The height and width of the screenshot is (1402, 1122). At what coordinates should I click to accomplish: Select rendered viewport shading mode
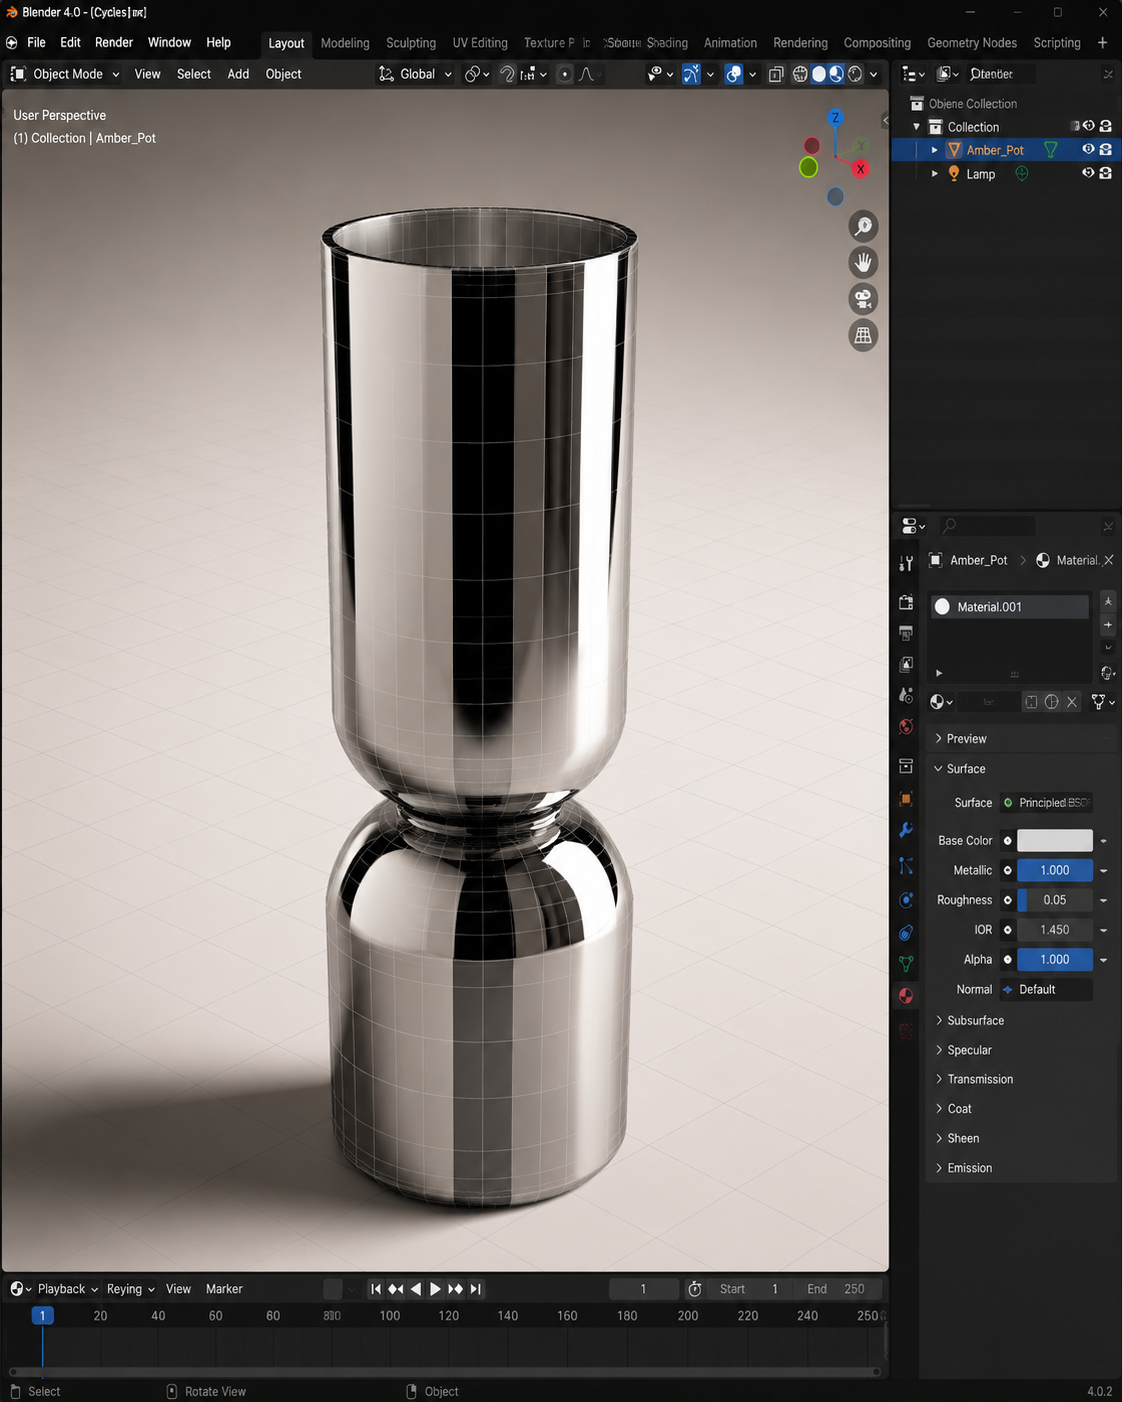[855, 74]
